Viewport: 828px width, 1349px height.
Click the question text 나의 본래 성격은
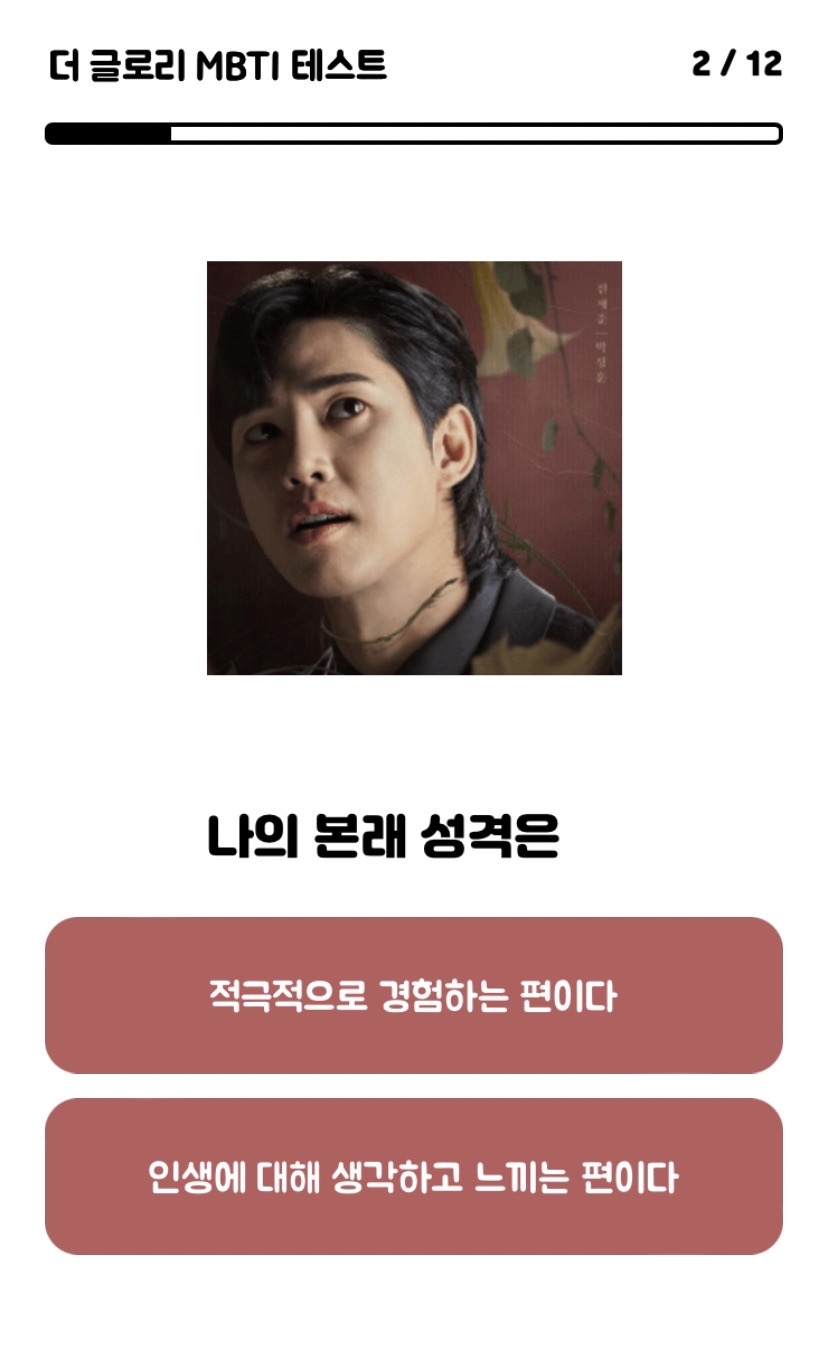pyautogui.click(x=382, y=837)
